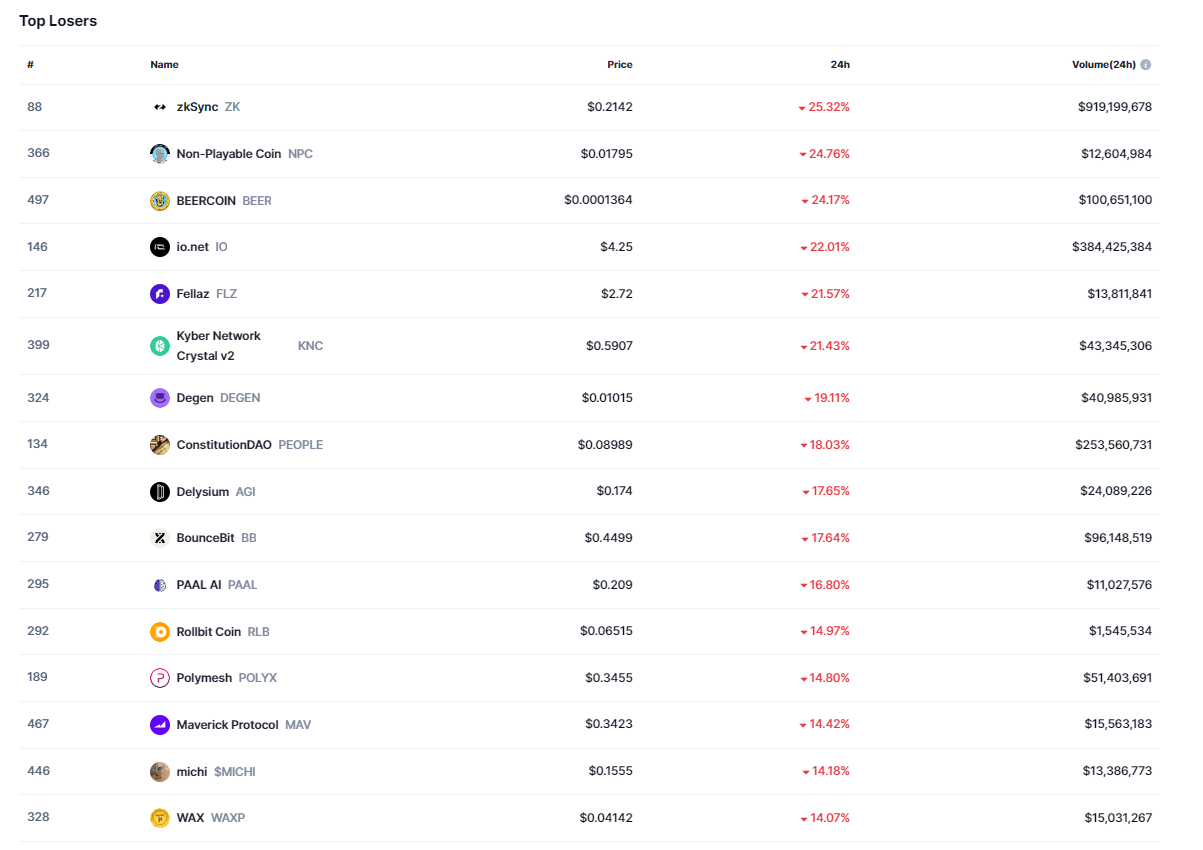This screenshot has width=1203, height=850.
Task: Open the BounceBit coin link
Action: coord(205,538)
